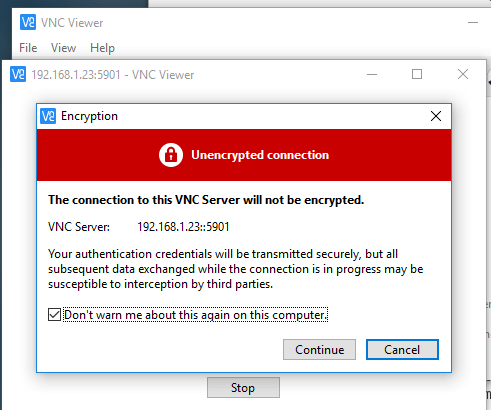
Task: Maximize the 192.168.1.23:5901 connection window
Action: pyautogui.click(x=417, y=74)
